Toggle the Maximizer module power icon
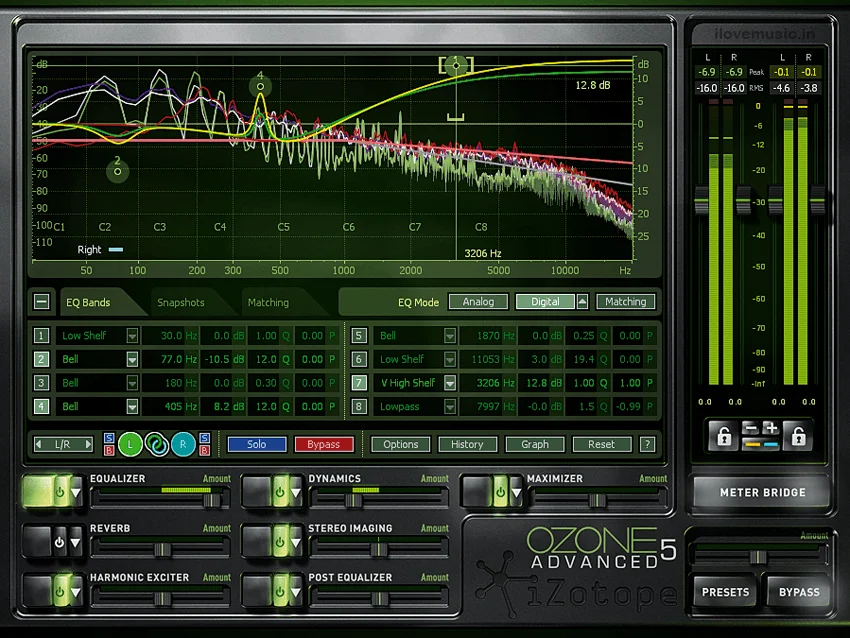 500,492
